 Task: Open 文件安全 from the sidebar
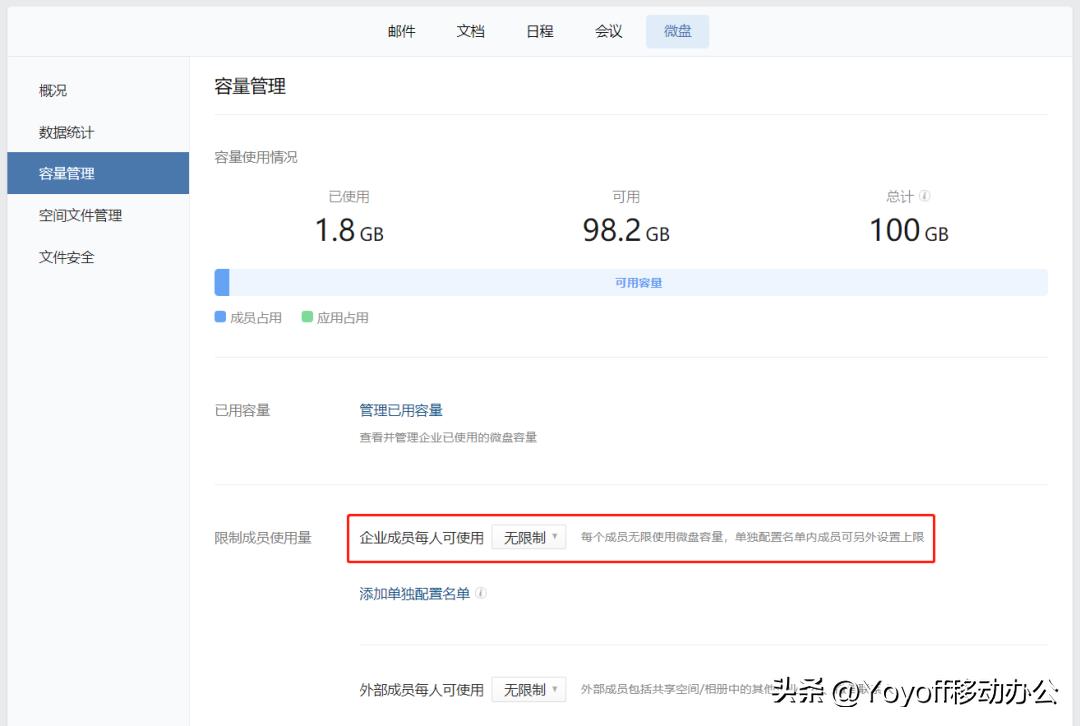click(x=66, y=257)
